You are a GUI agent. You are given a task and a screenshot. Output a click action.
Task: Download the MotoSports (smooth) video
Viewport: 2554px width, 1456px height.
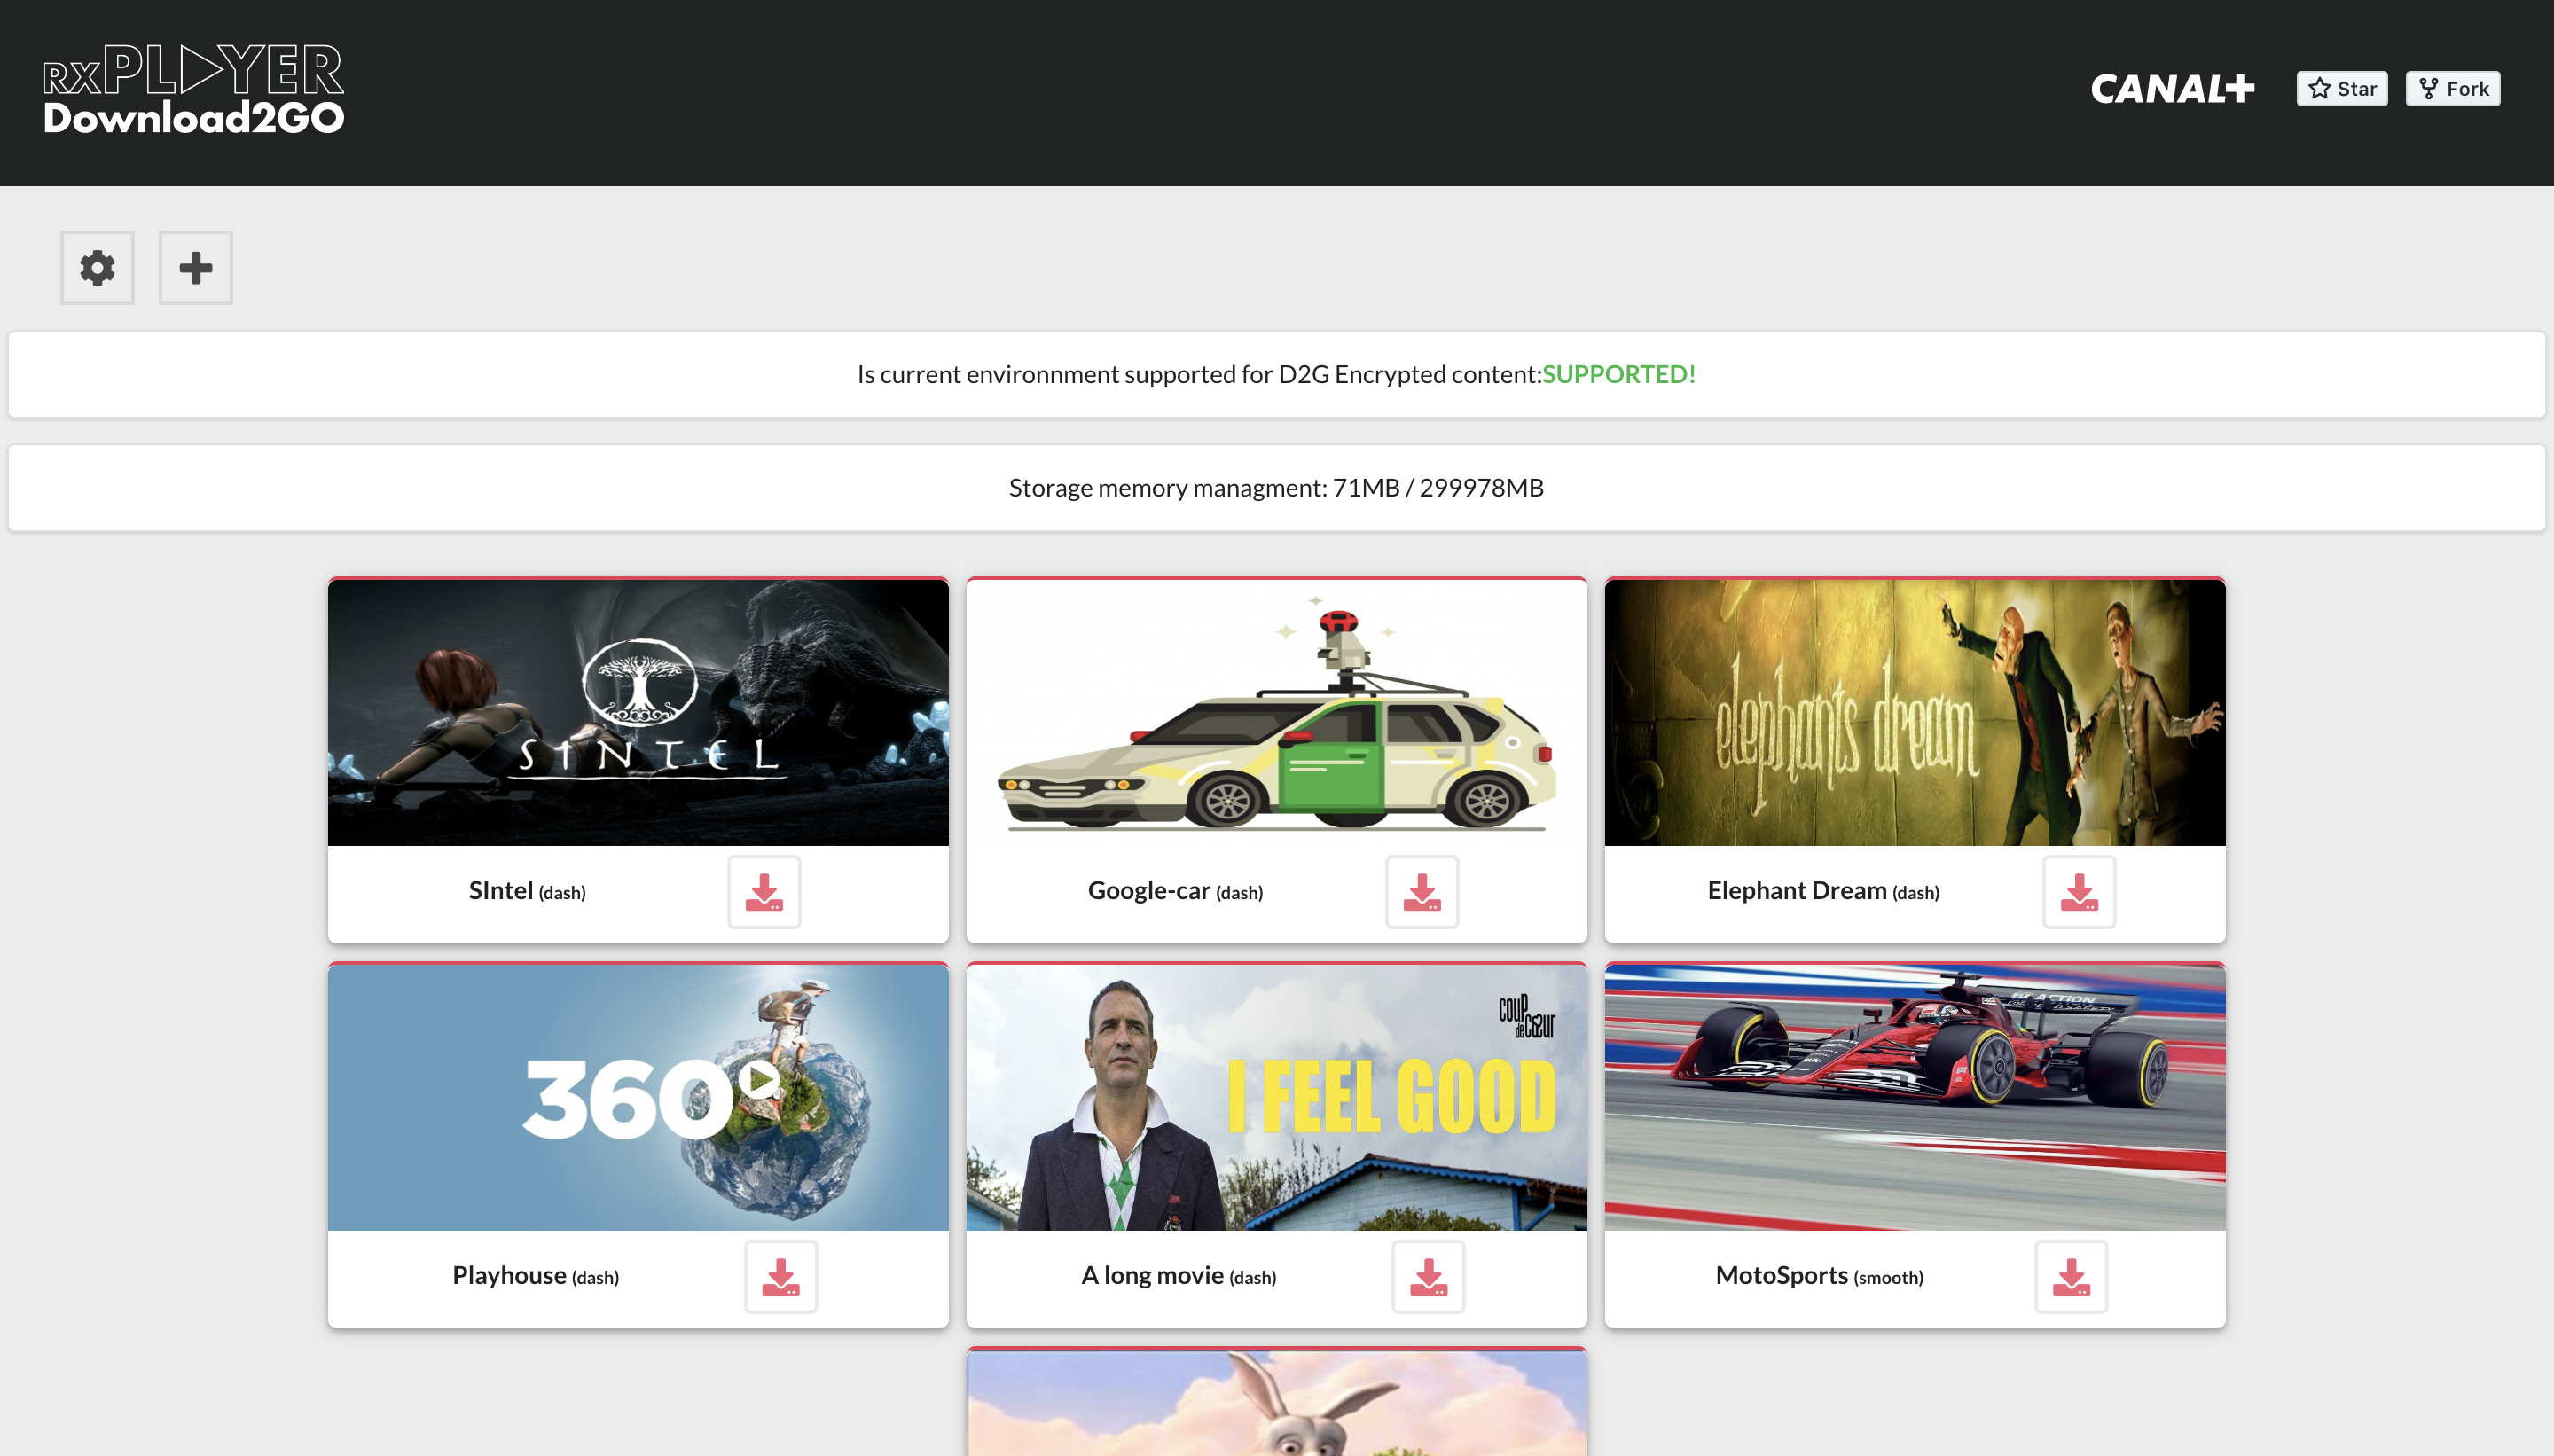tap(2071, 1276)
